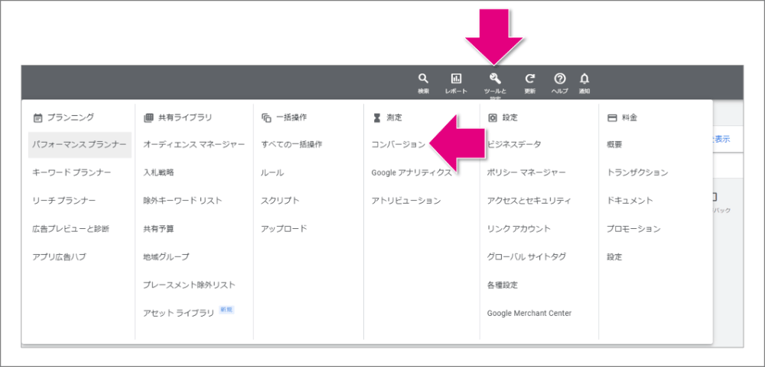Open アップロード
Screen dimensions: 765x367
[x=284, y=228]
